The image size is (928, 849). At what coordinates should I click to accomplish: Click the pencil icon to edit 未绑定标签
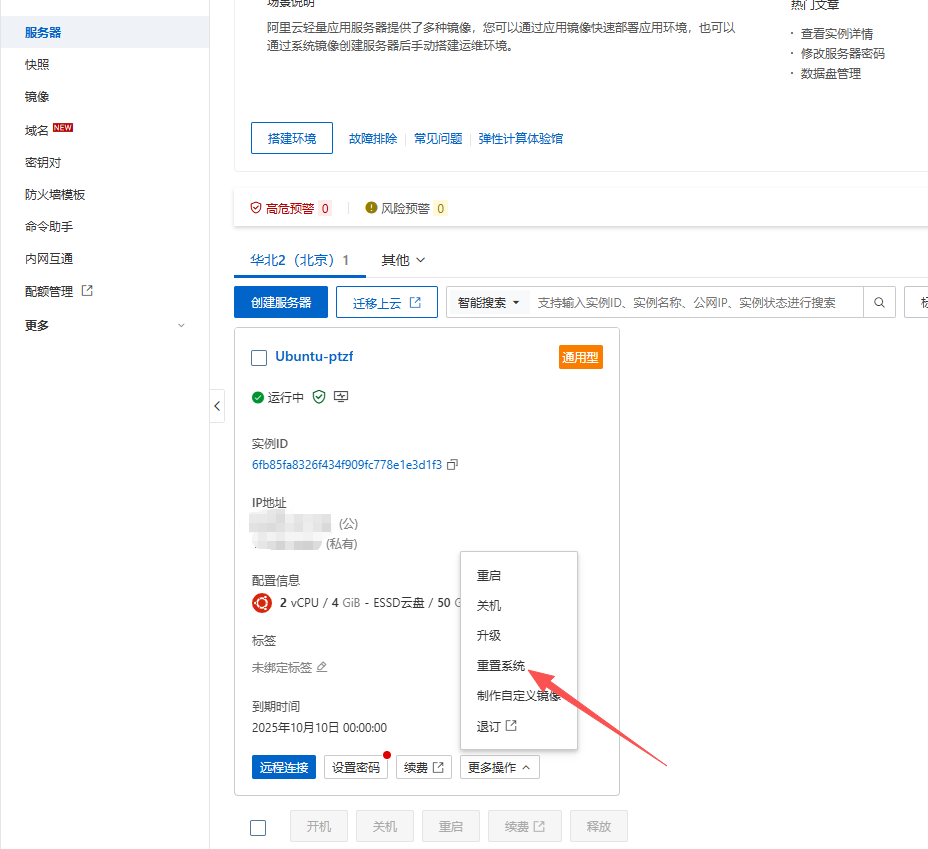pyautogui.click(x=322, y=667)
